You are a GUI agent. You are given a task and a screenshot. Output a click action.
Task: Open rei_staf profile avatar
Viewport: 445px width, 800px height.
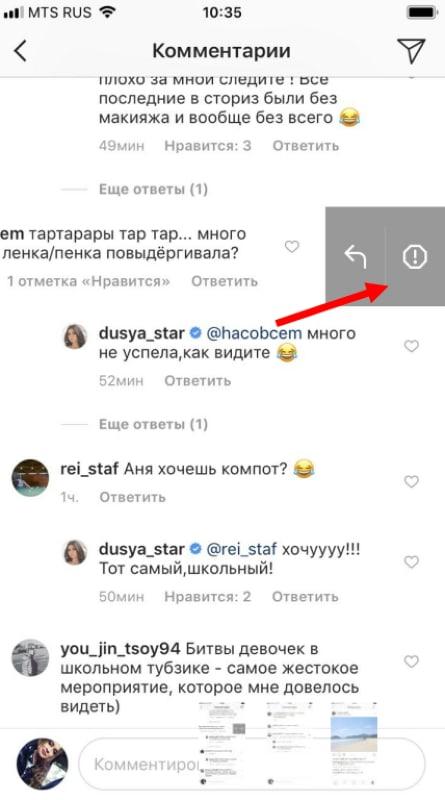point(30,477)
